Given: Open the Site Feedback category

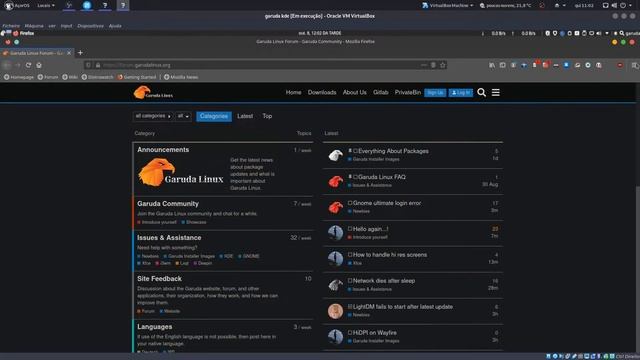Looking at the screenshot, I should [x=159, y=279].
